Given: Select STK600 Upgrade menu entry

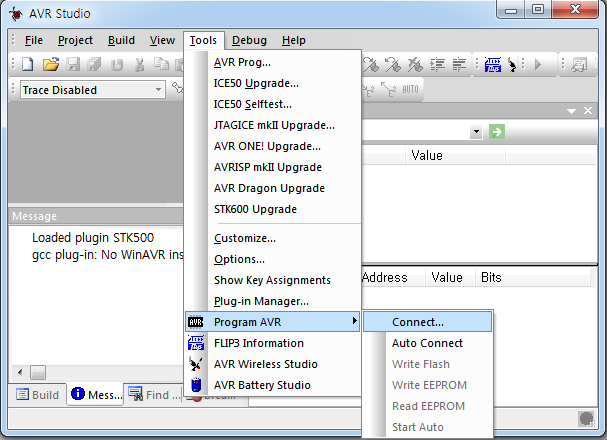Looking at the screenshot, I should (x=273, y=209).
